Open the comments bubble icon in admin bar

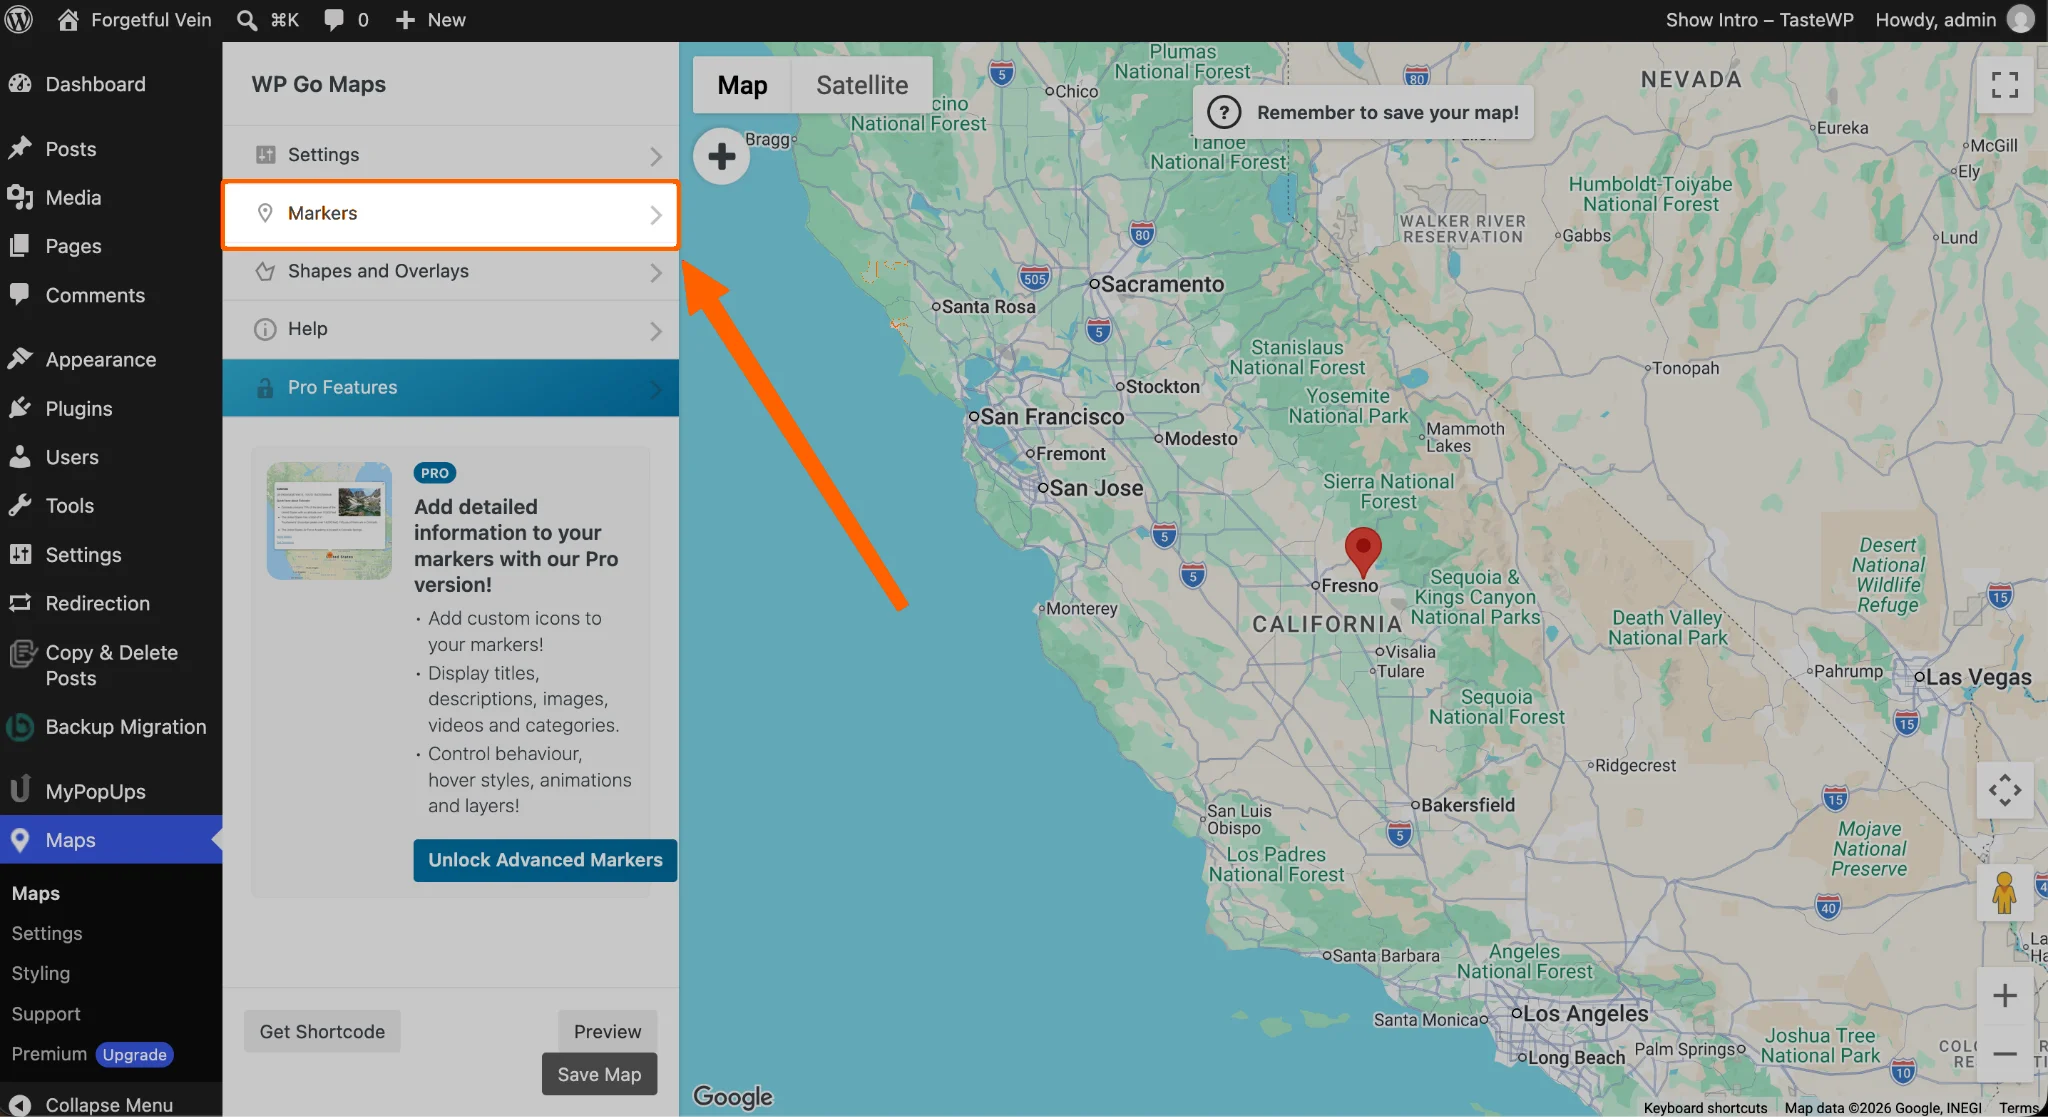coord(334,20)
